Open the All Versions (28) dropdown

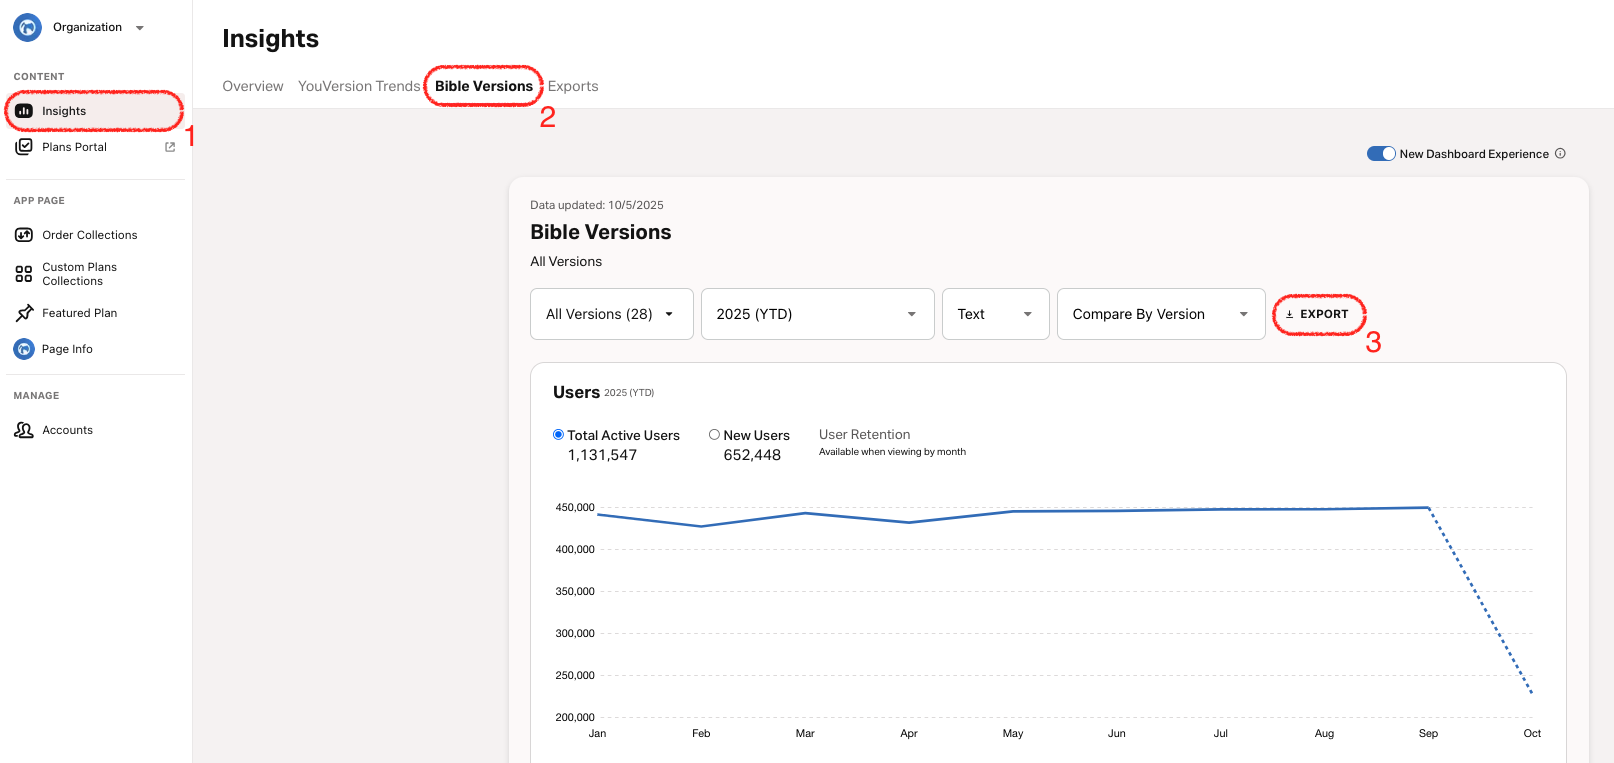(x=611, y=314)
